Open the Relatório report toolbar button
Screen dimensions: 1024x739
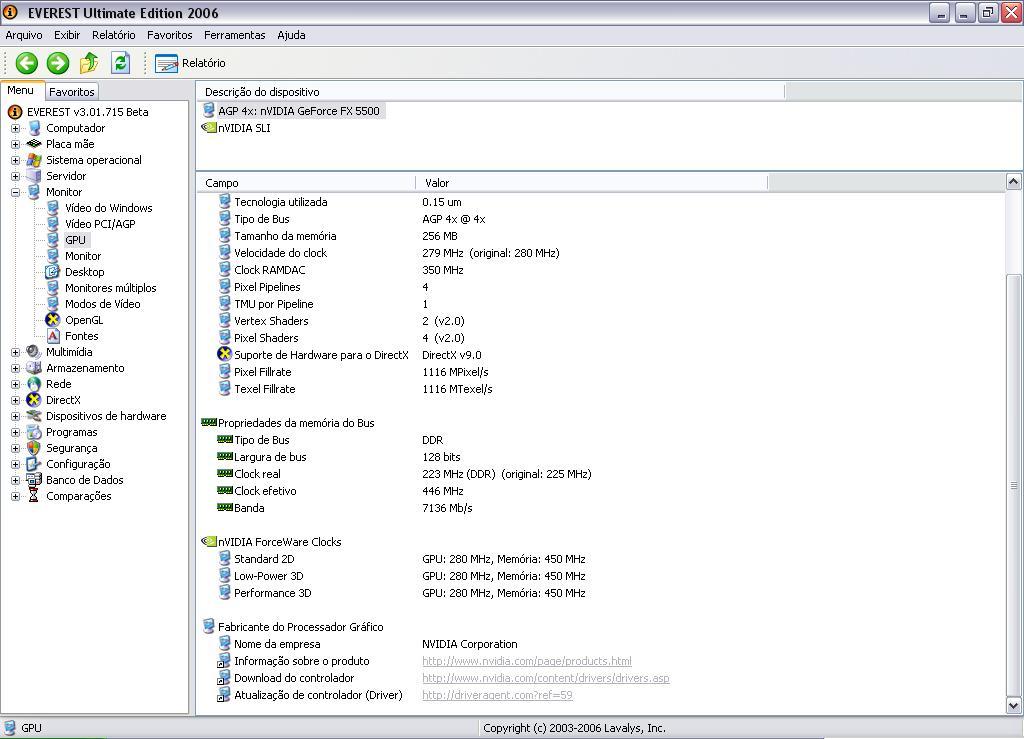pos(190,63)
